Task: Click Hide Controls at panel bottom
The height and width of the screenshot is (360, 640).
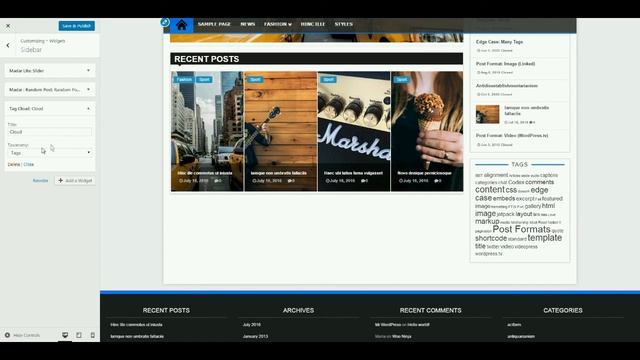Action: (x=22, y=335)
